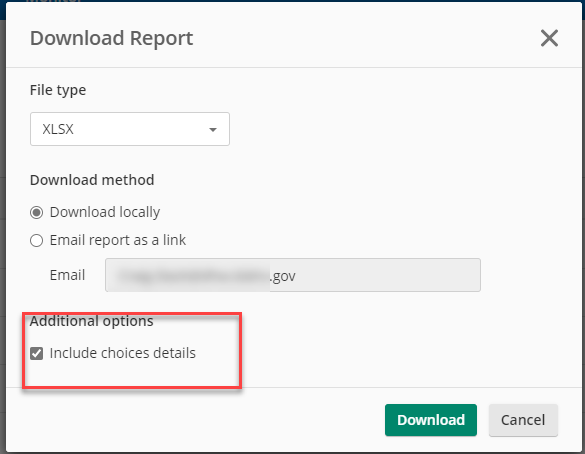Click the dropdown arrow beside XLSX
The image size is (585, 454).
click(x=213, y=130)
